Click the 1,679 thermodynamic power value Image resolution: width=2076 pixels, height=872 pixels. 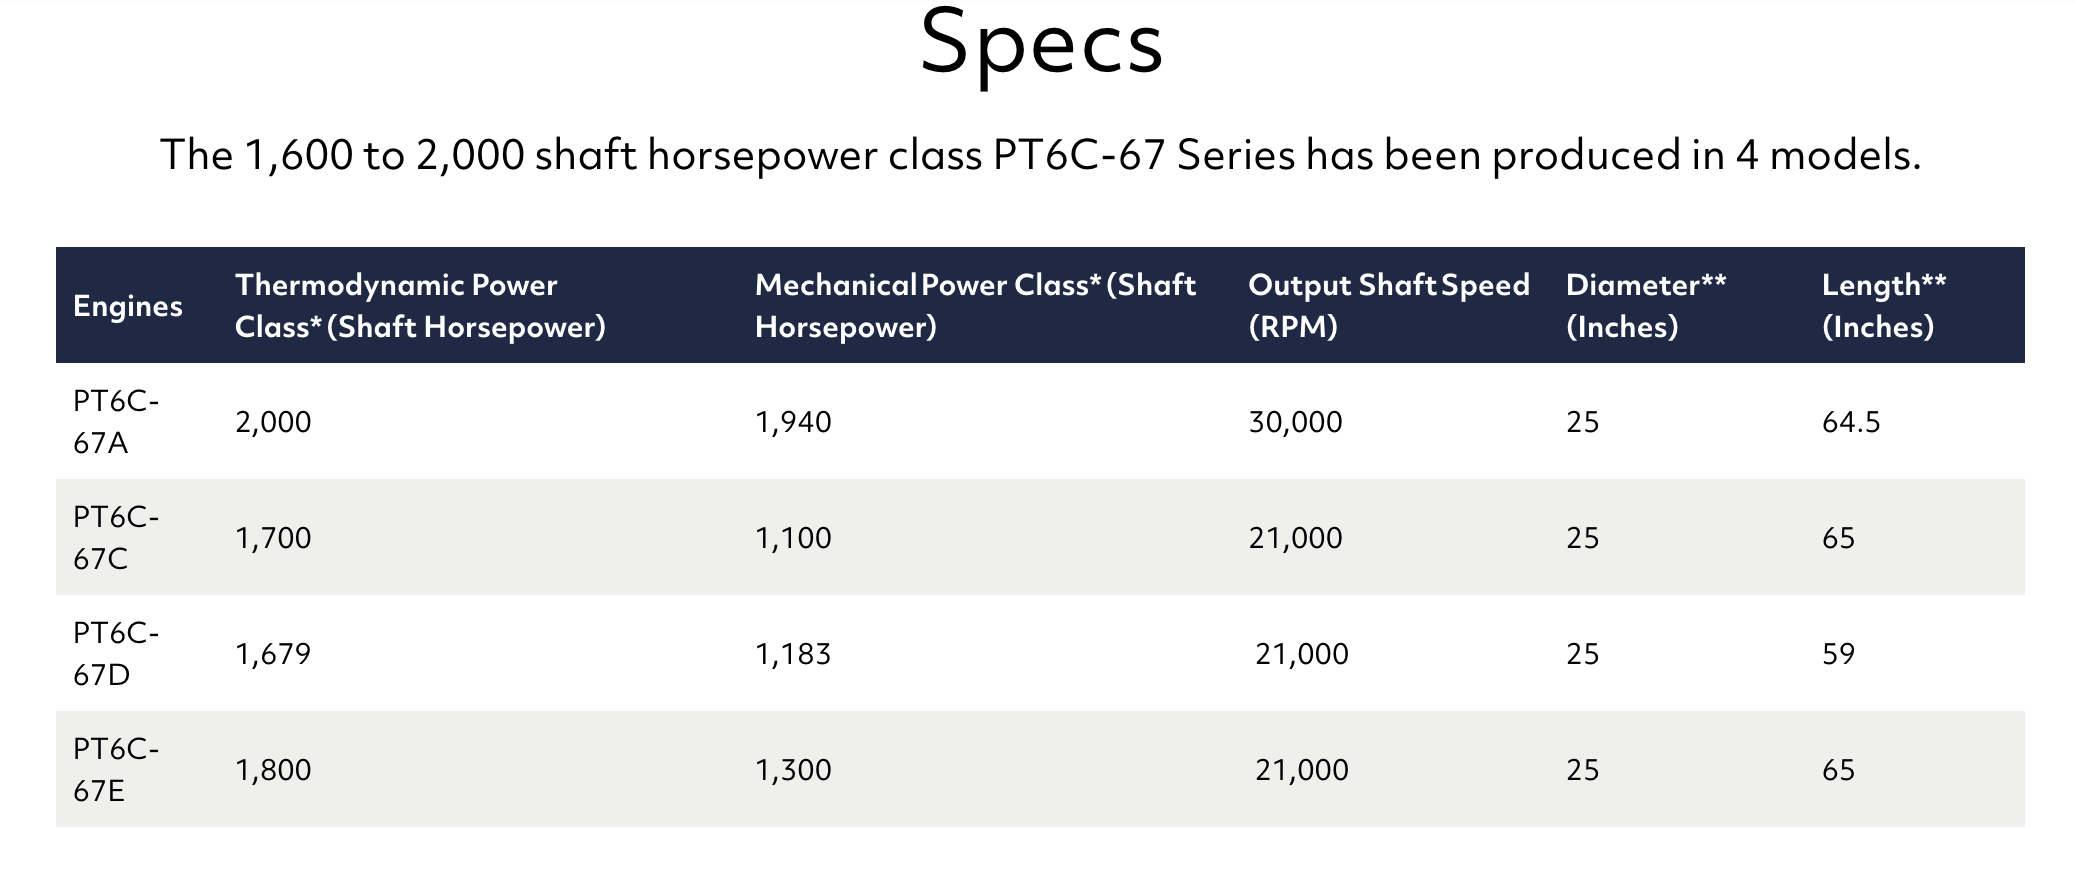tap(273, 654)
